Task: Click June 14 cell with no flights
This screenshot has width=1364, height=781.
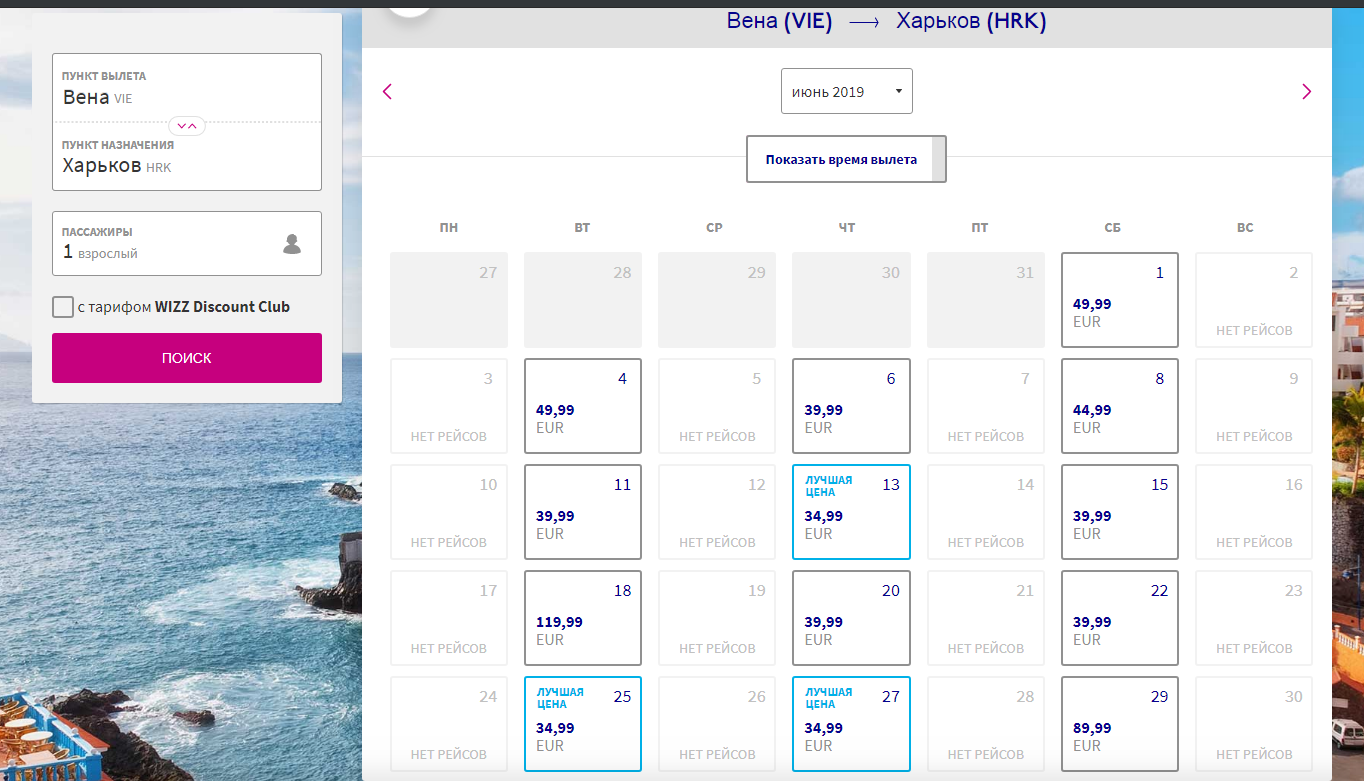Action: (x=986, y=512)
